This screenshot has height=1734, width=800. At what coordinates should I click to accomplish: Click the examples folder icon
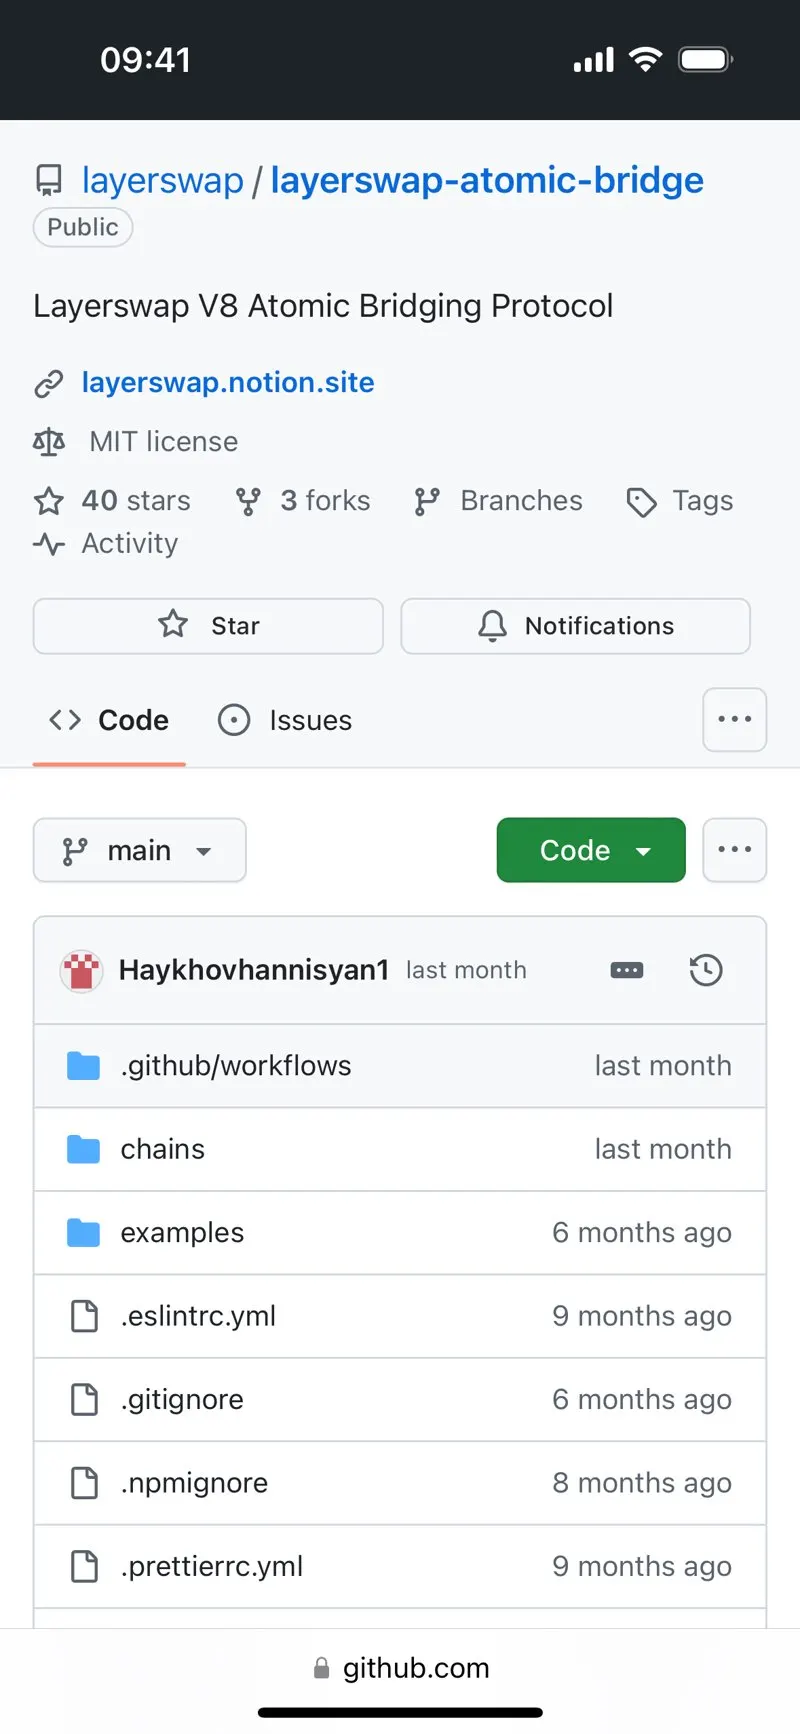(x=84, y=1233)
